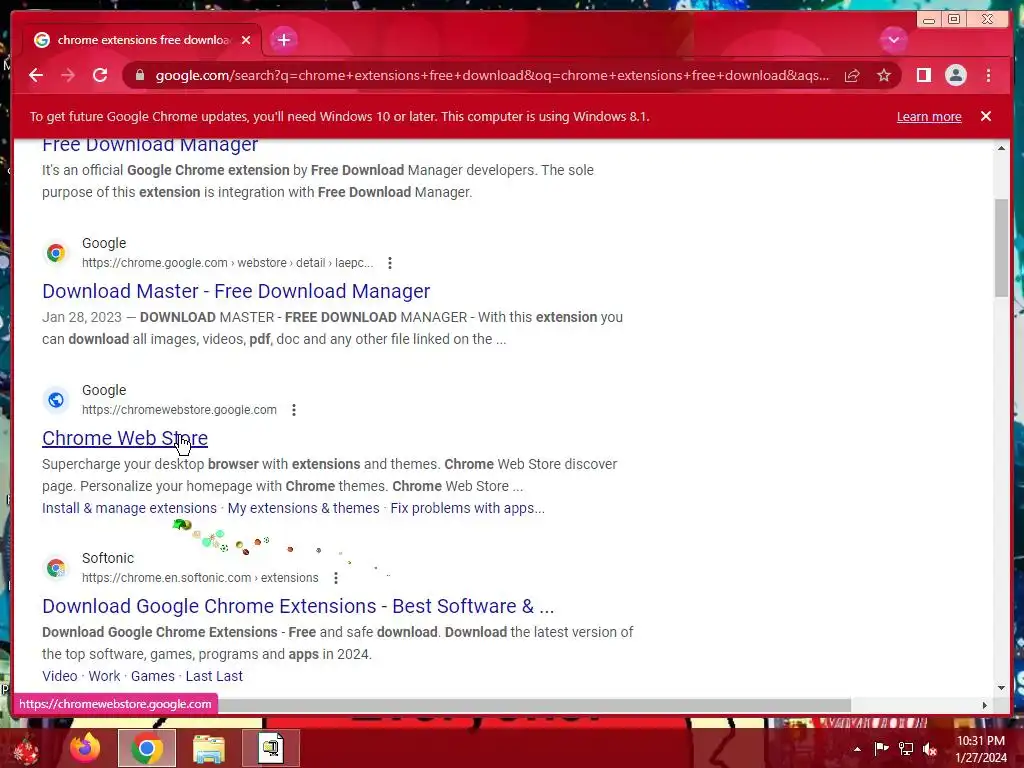Click the Start button ornament
This screenshot has height=768, width=1024.
25,750
